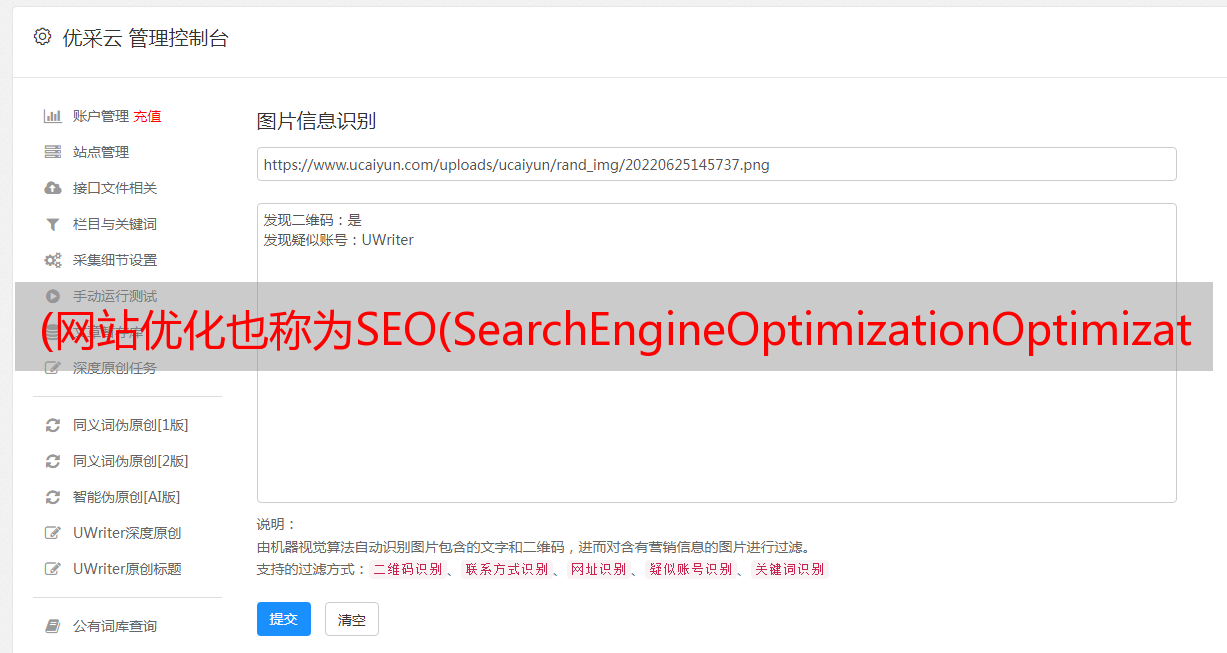Click the edit icon beside UWriter深度原创
Image resolution: width=1227 pixels, height=653 pixels.
(x=53, y=533)
